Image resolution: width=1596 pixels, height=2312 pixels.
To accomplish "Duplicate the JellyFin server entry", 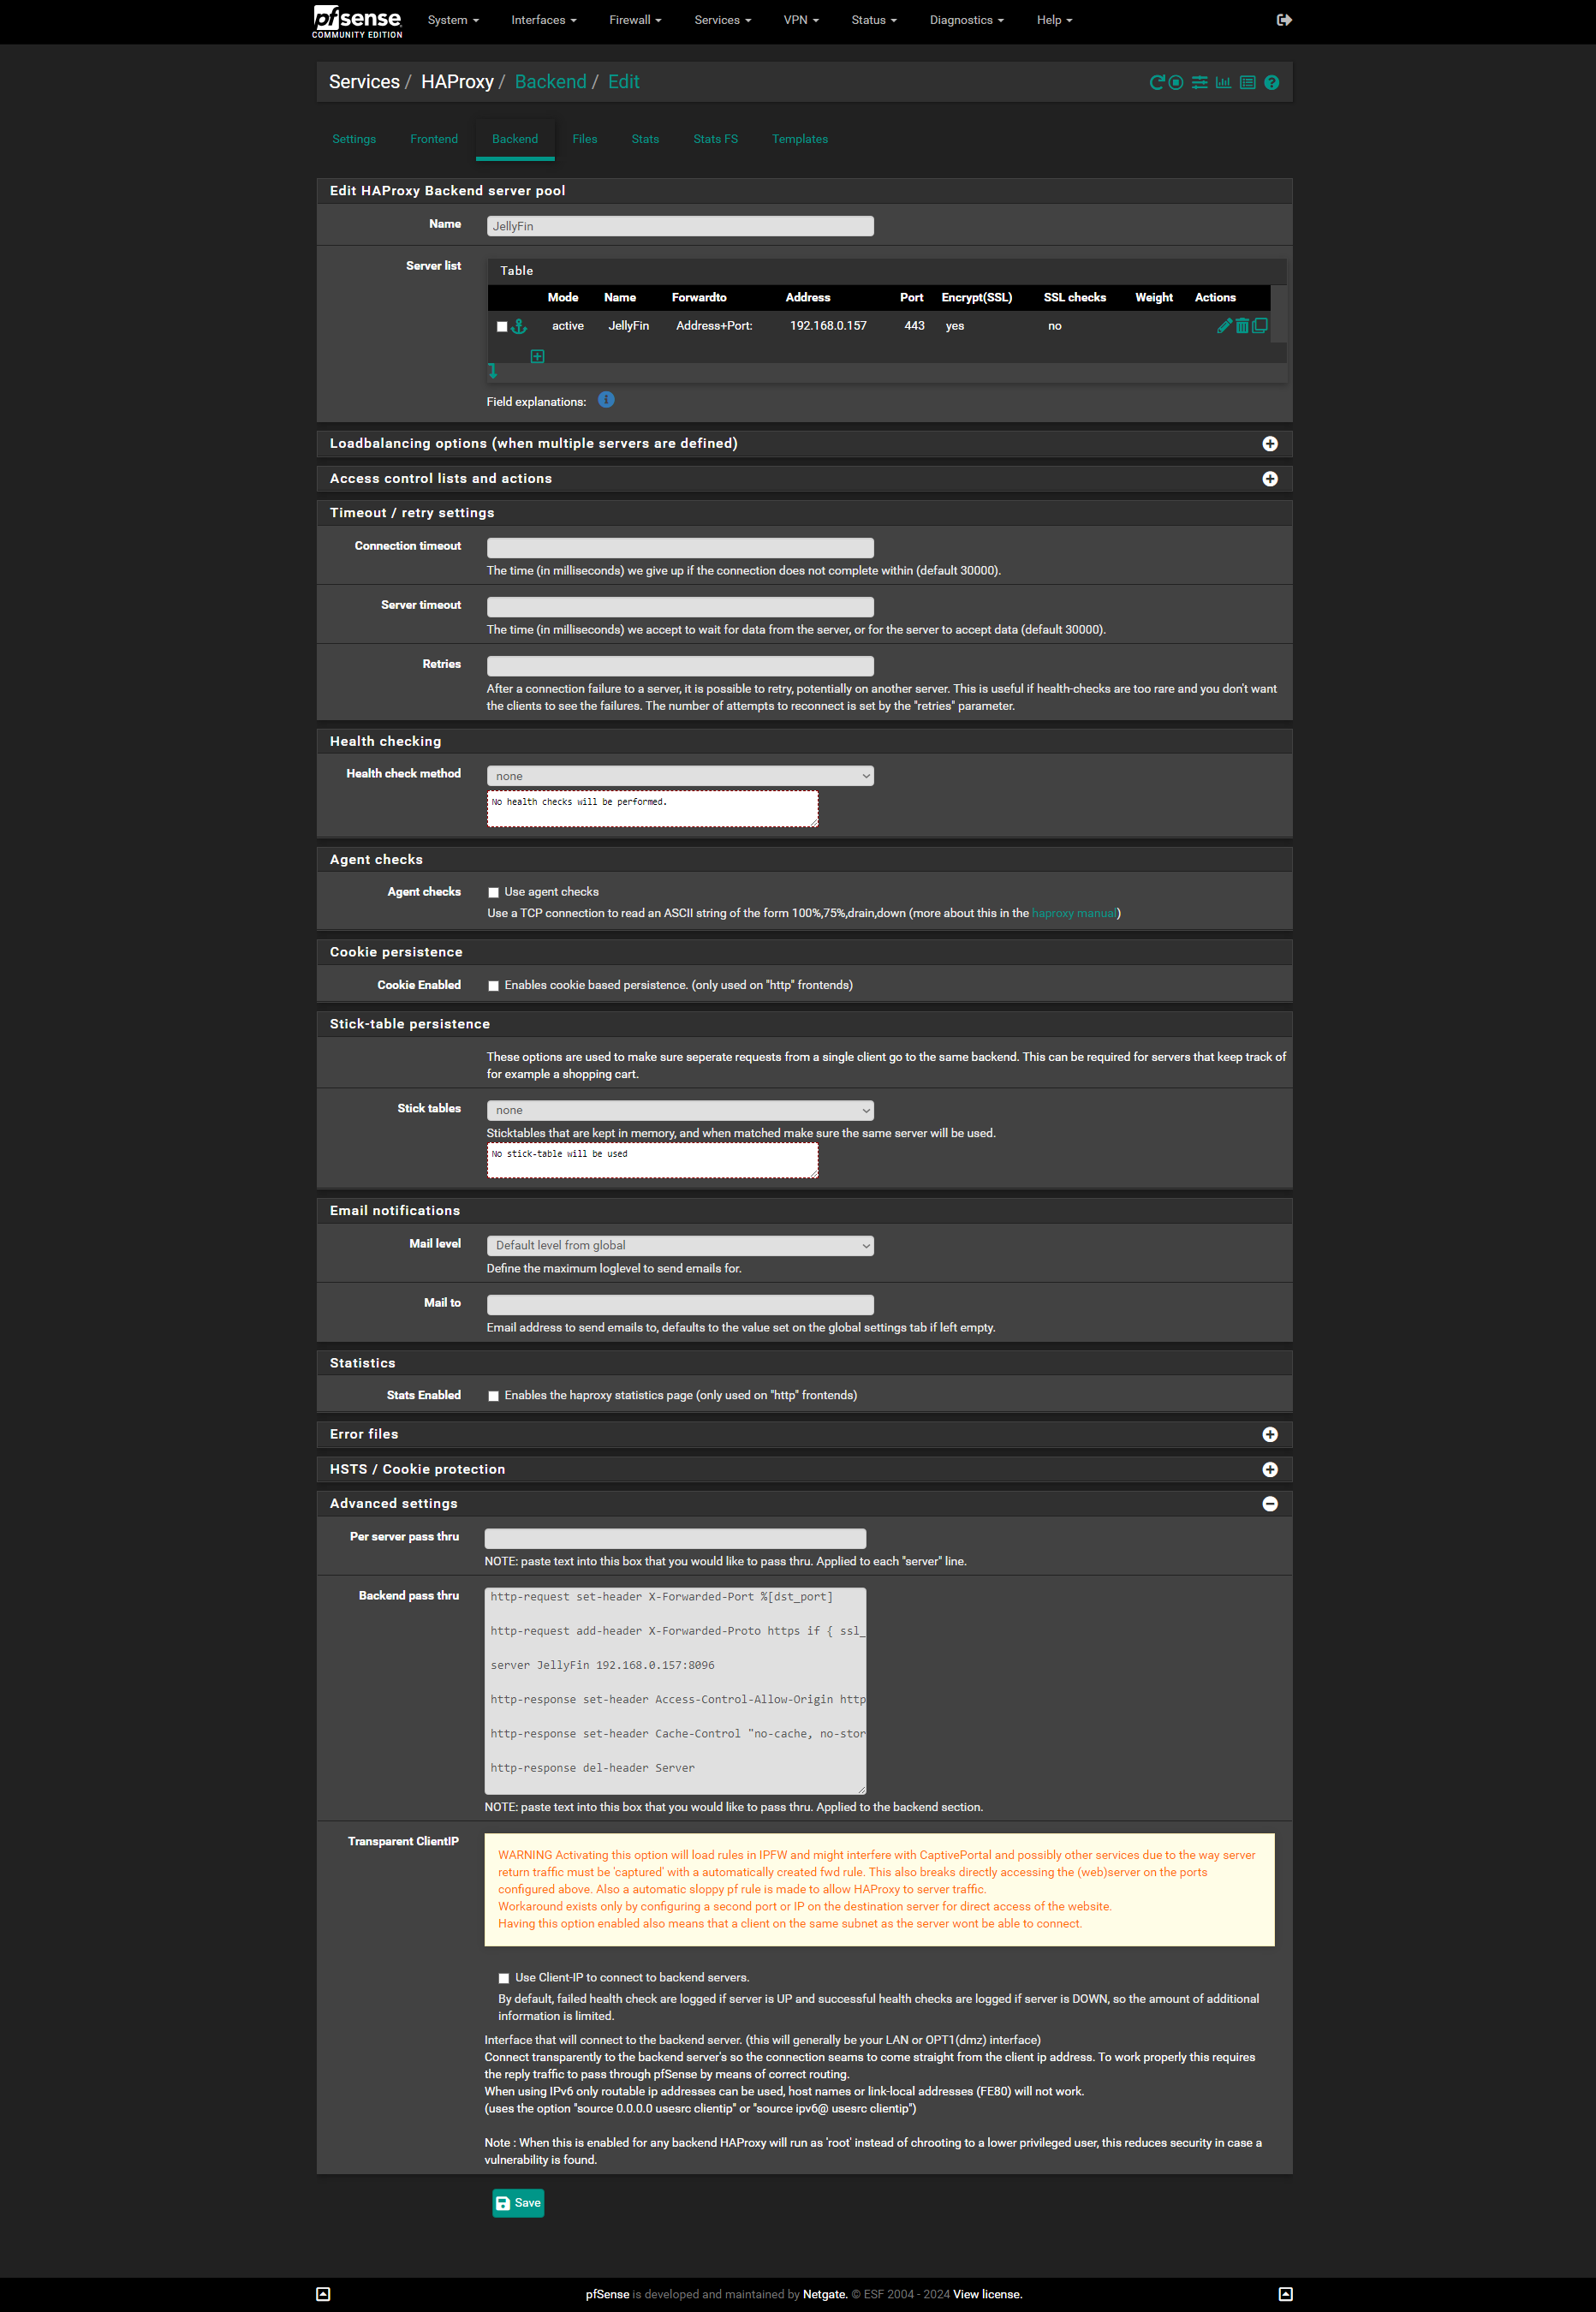I will coord(1260,326).
